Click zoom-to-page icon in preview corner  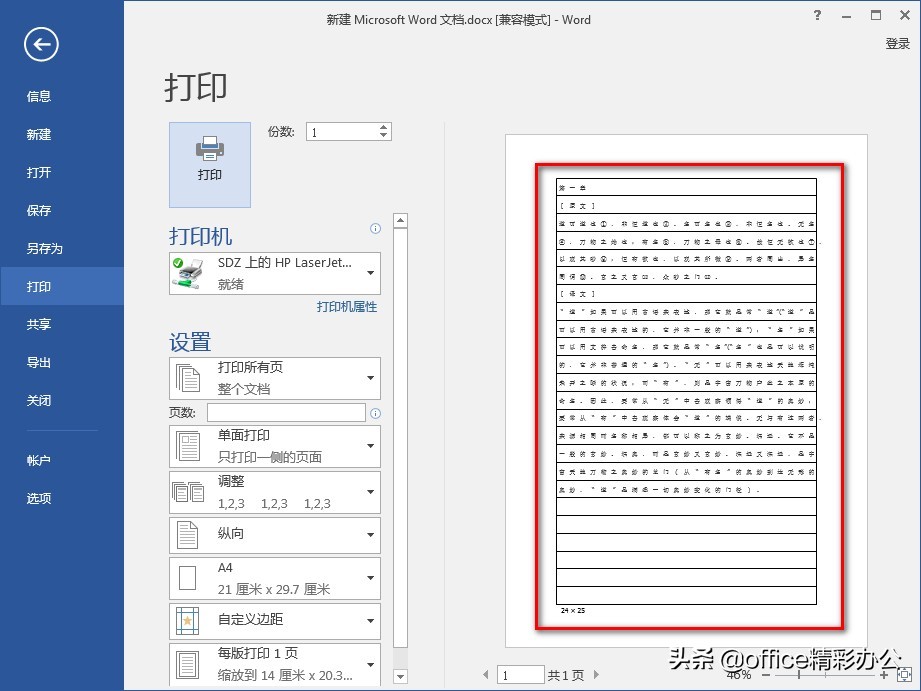click(x=905, y=675)
